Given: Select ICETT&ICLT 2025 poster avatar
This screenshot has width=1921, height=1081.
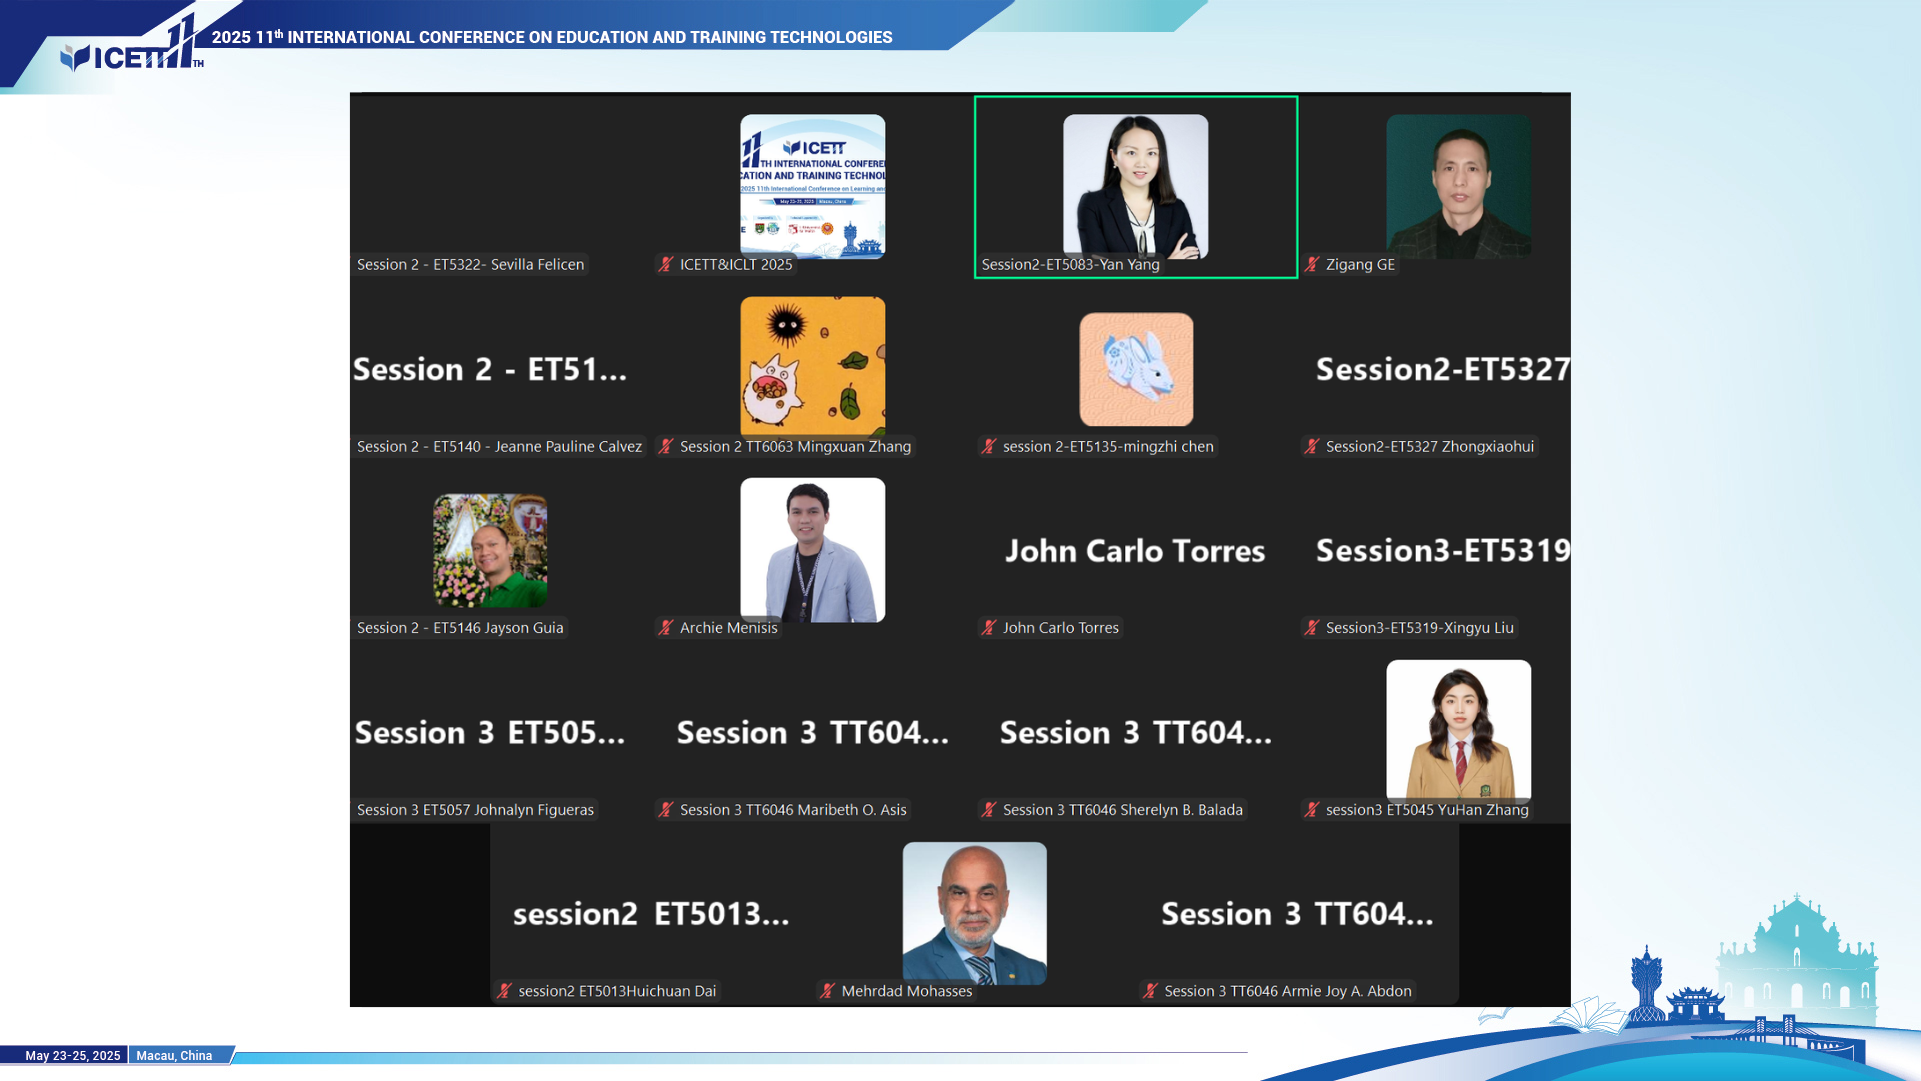Looking at the screenshot, I should [x=812, y=186].
